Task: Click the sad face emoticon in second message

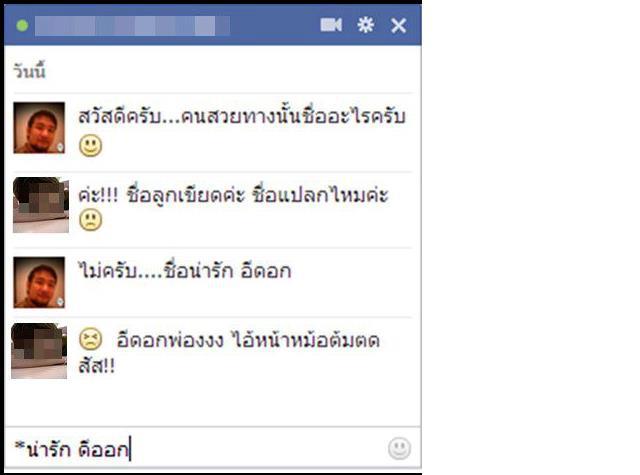Action: (90, 220)
